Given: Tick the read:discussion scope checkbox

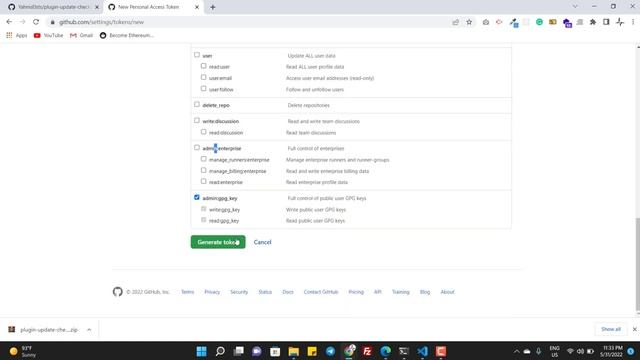Looking at the screenshot, I should 203,132.
